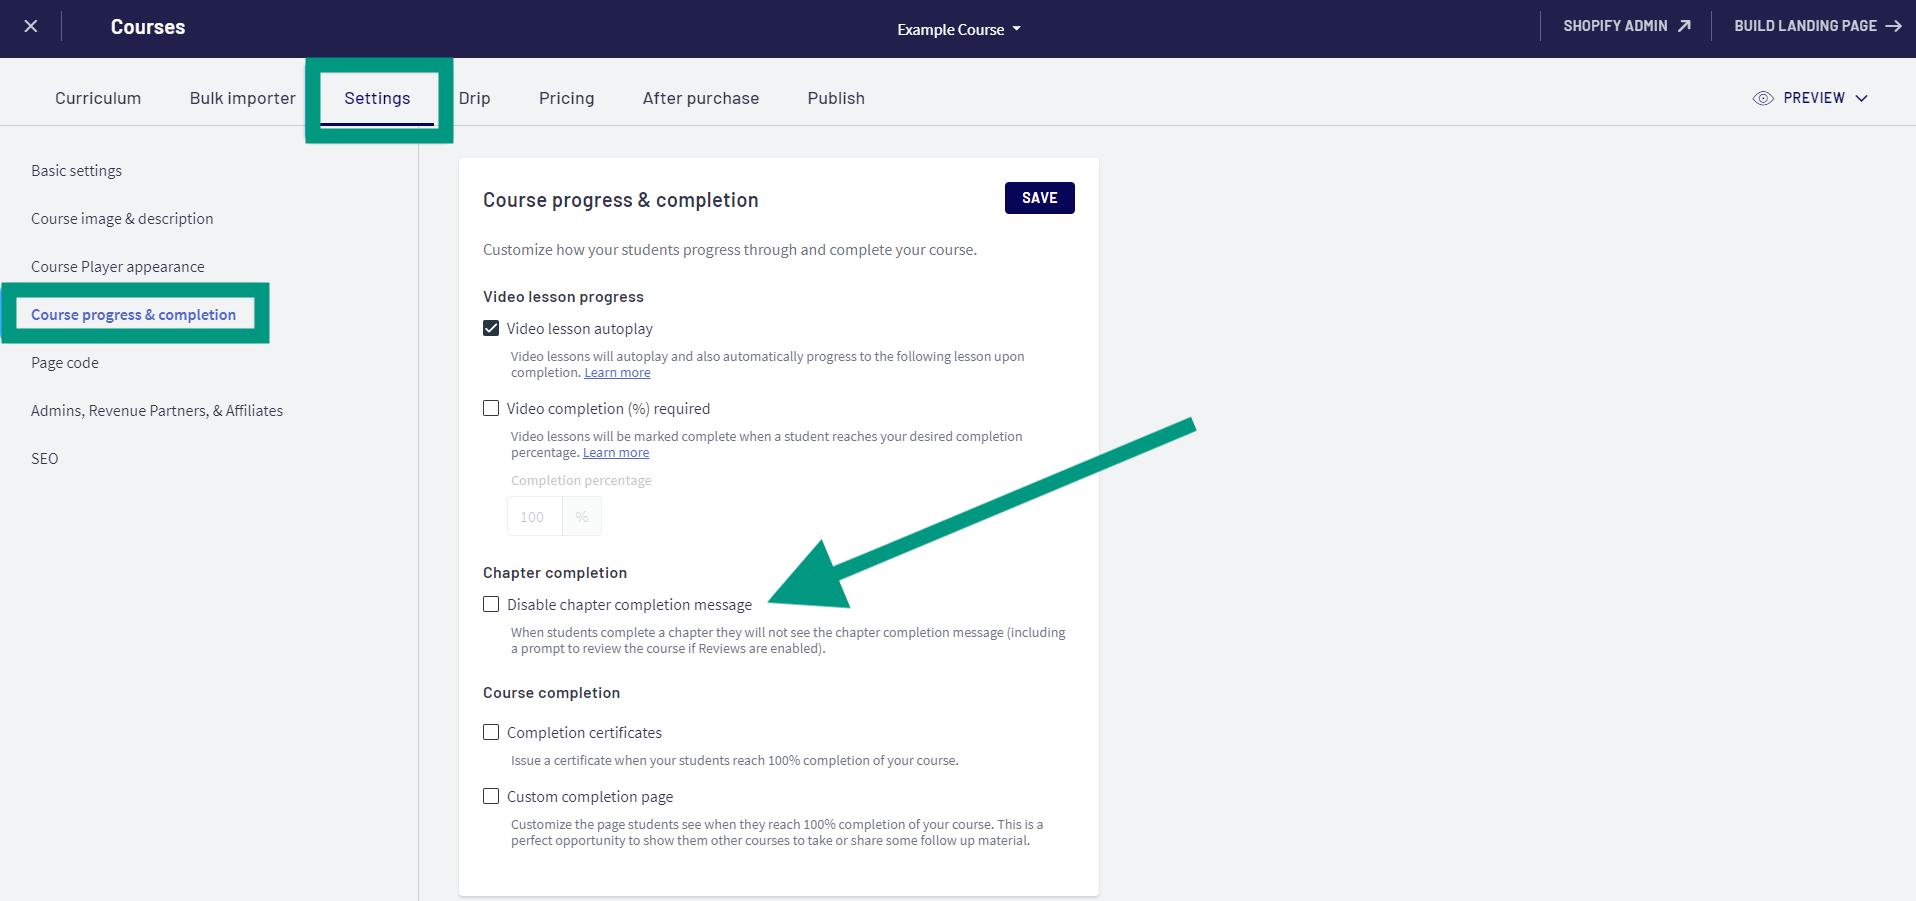This screenshot has width=1916, height=901.
Task: Toggle Video lesson autoplay checkbox
Action: [x=491, y=328]
